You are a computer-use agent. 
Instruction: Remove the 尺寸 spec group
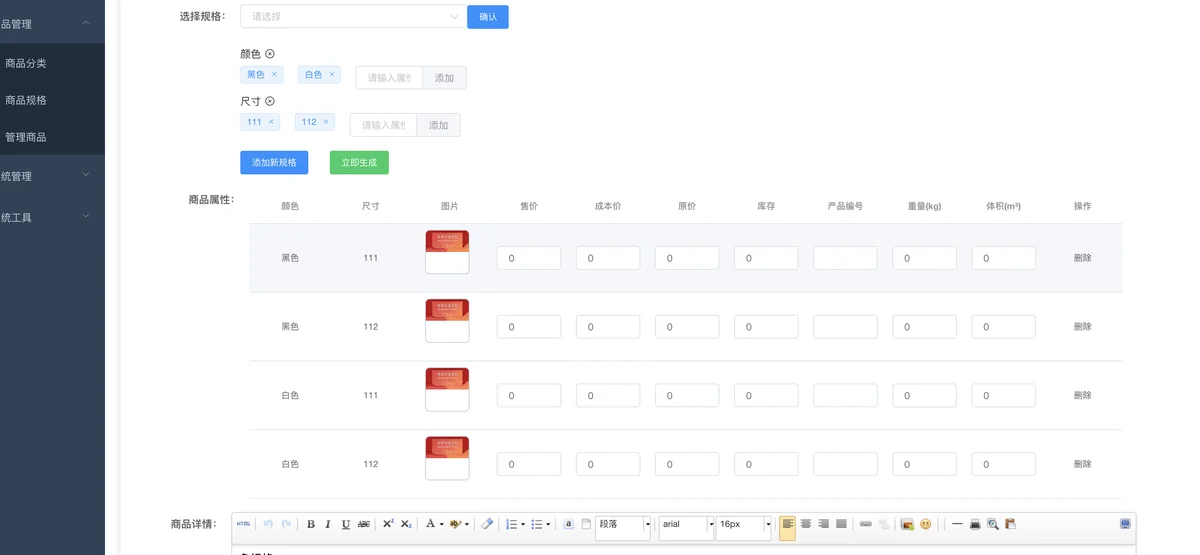270,101
